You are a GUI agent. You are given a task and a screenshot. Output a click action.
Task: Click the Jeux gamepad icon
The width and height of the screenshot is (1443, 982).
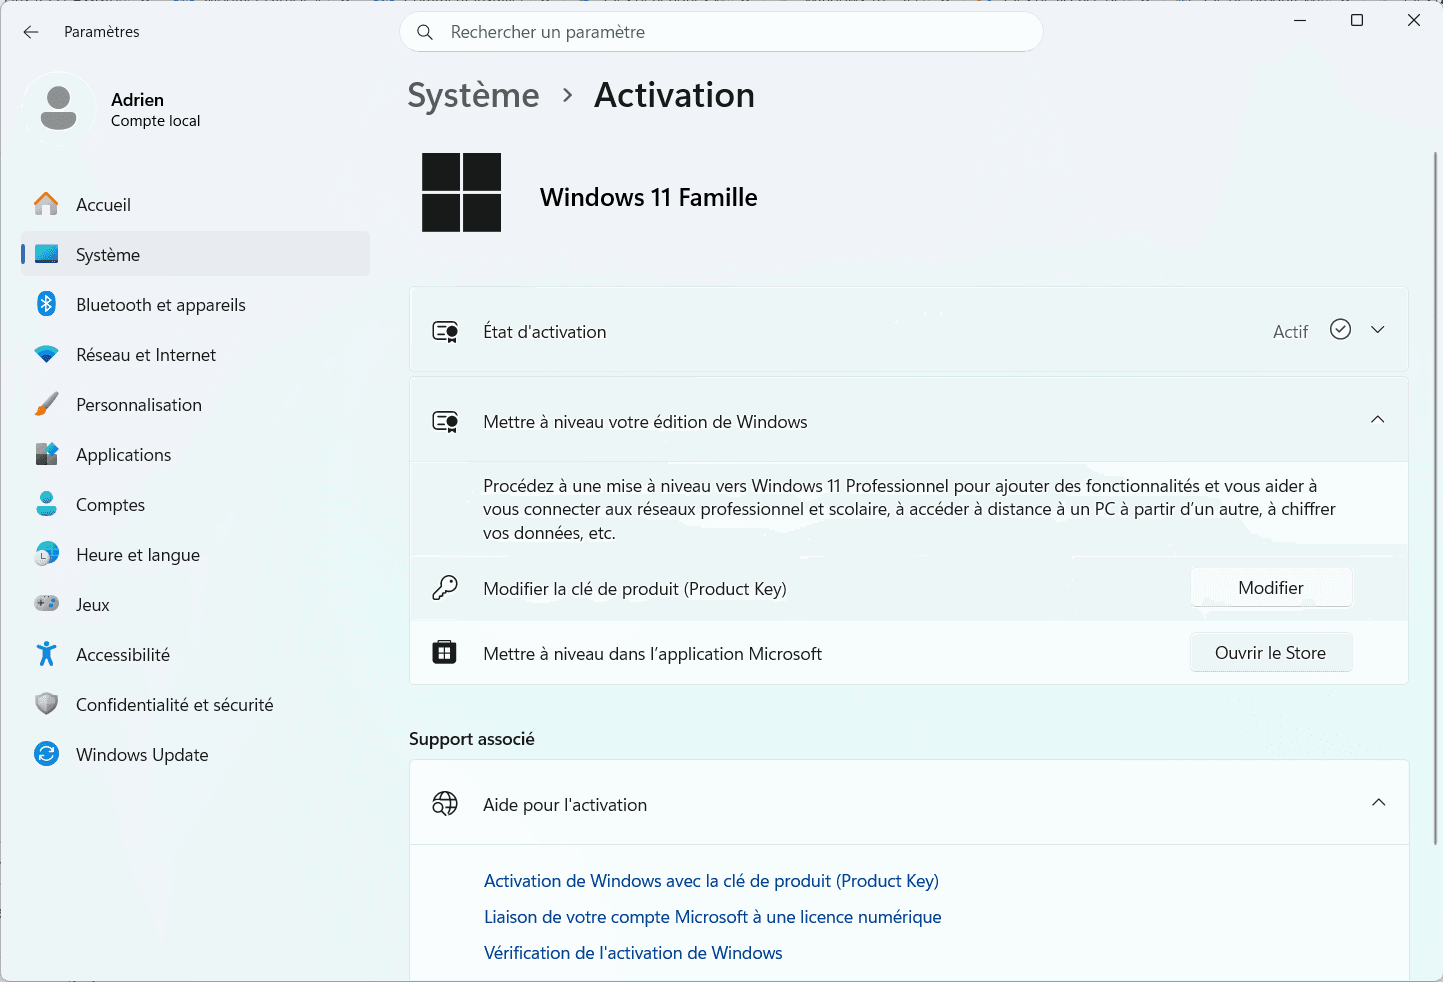[46, 604]
